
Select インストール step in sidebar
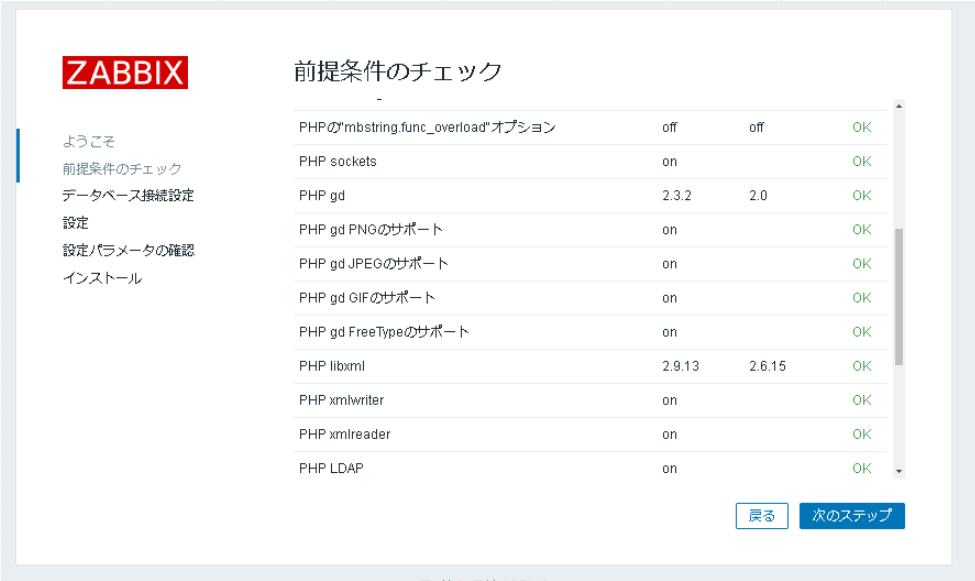tap(102, 278)
